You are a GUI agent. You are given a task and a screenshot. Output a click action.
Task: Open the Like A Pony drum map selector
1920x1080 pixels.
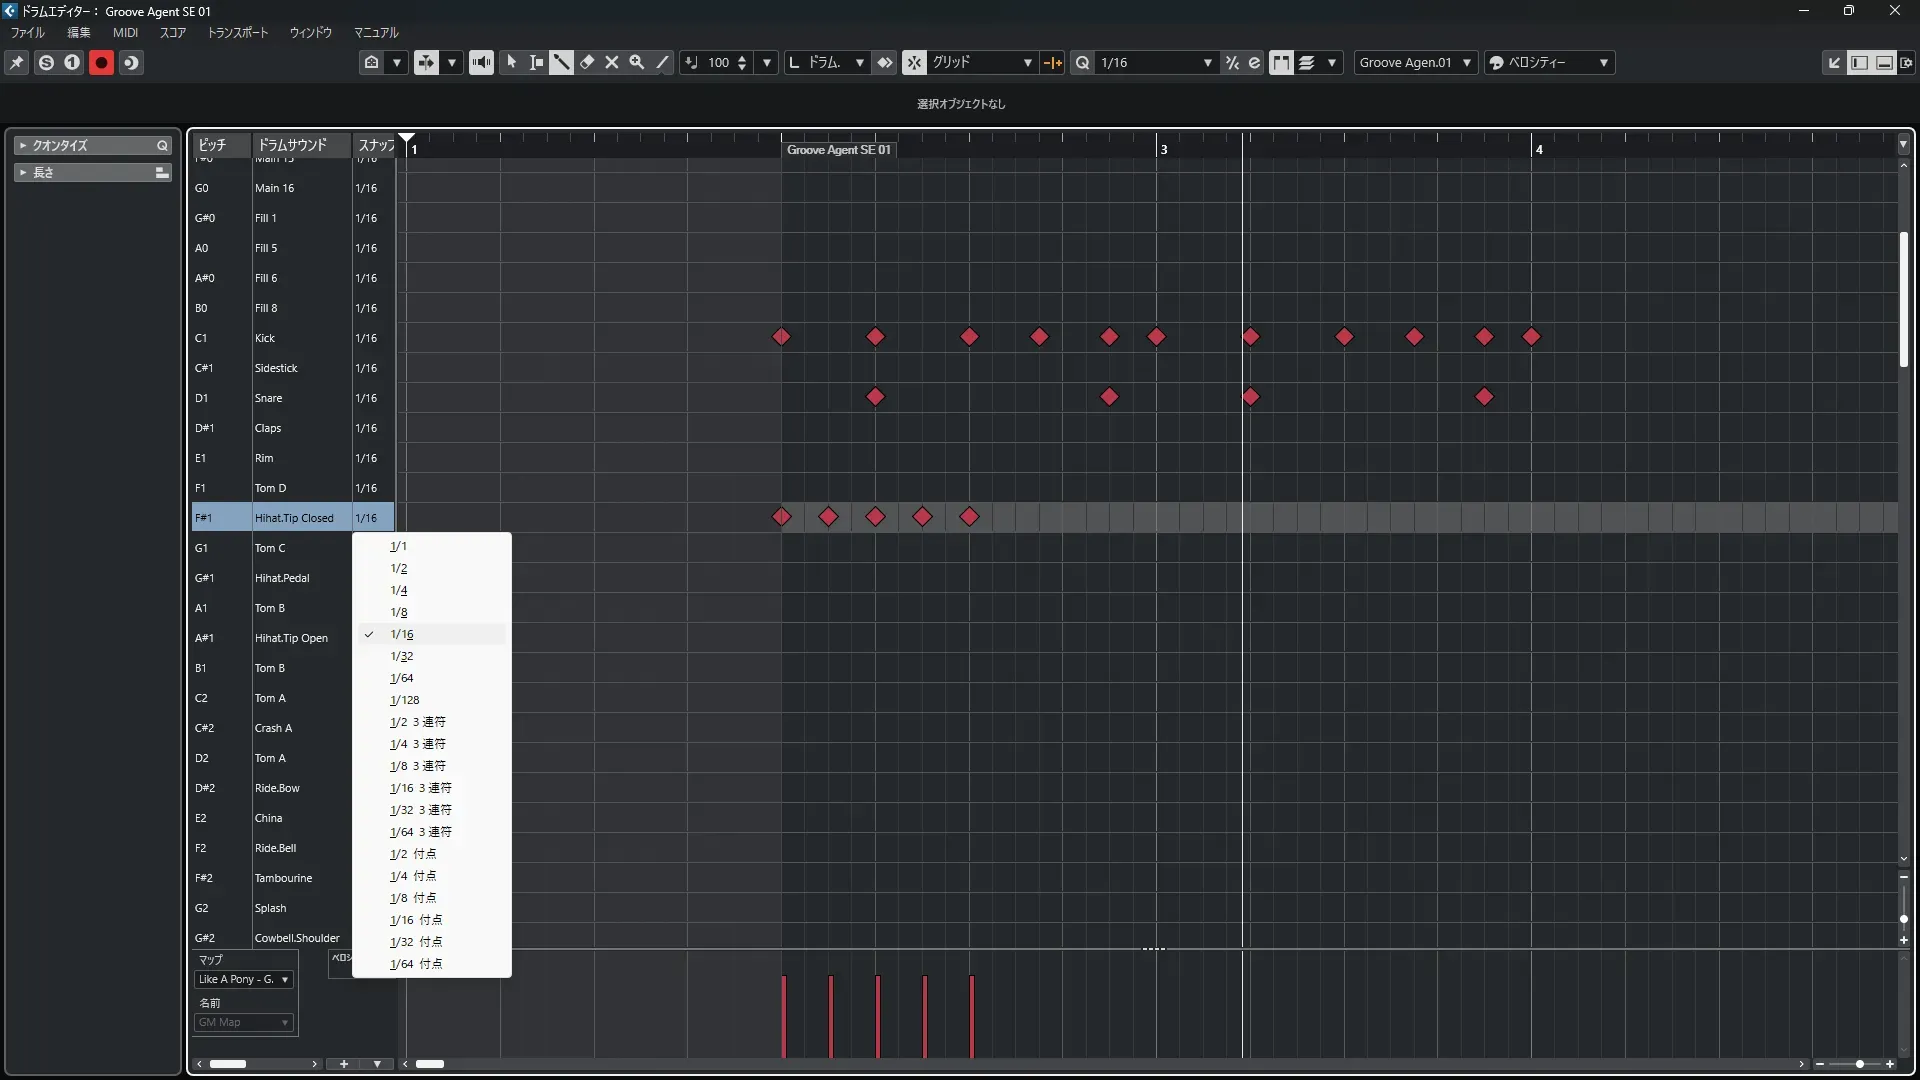243,979
